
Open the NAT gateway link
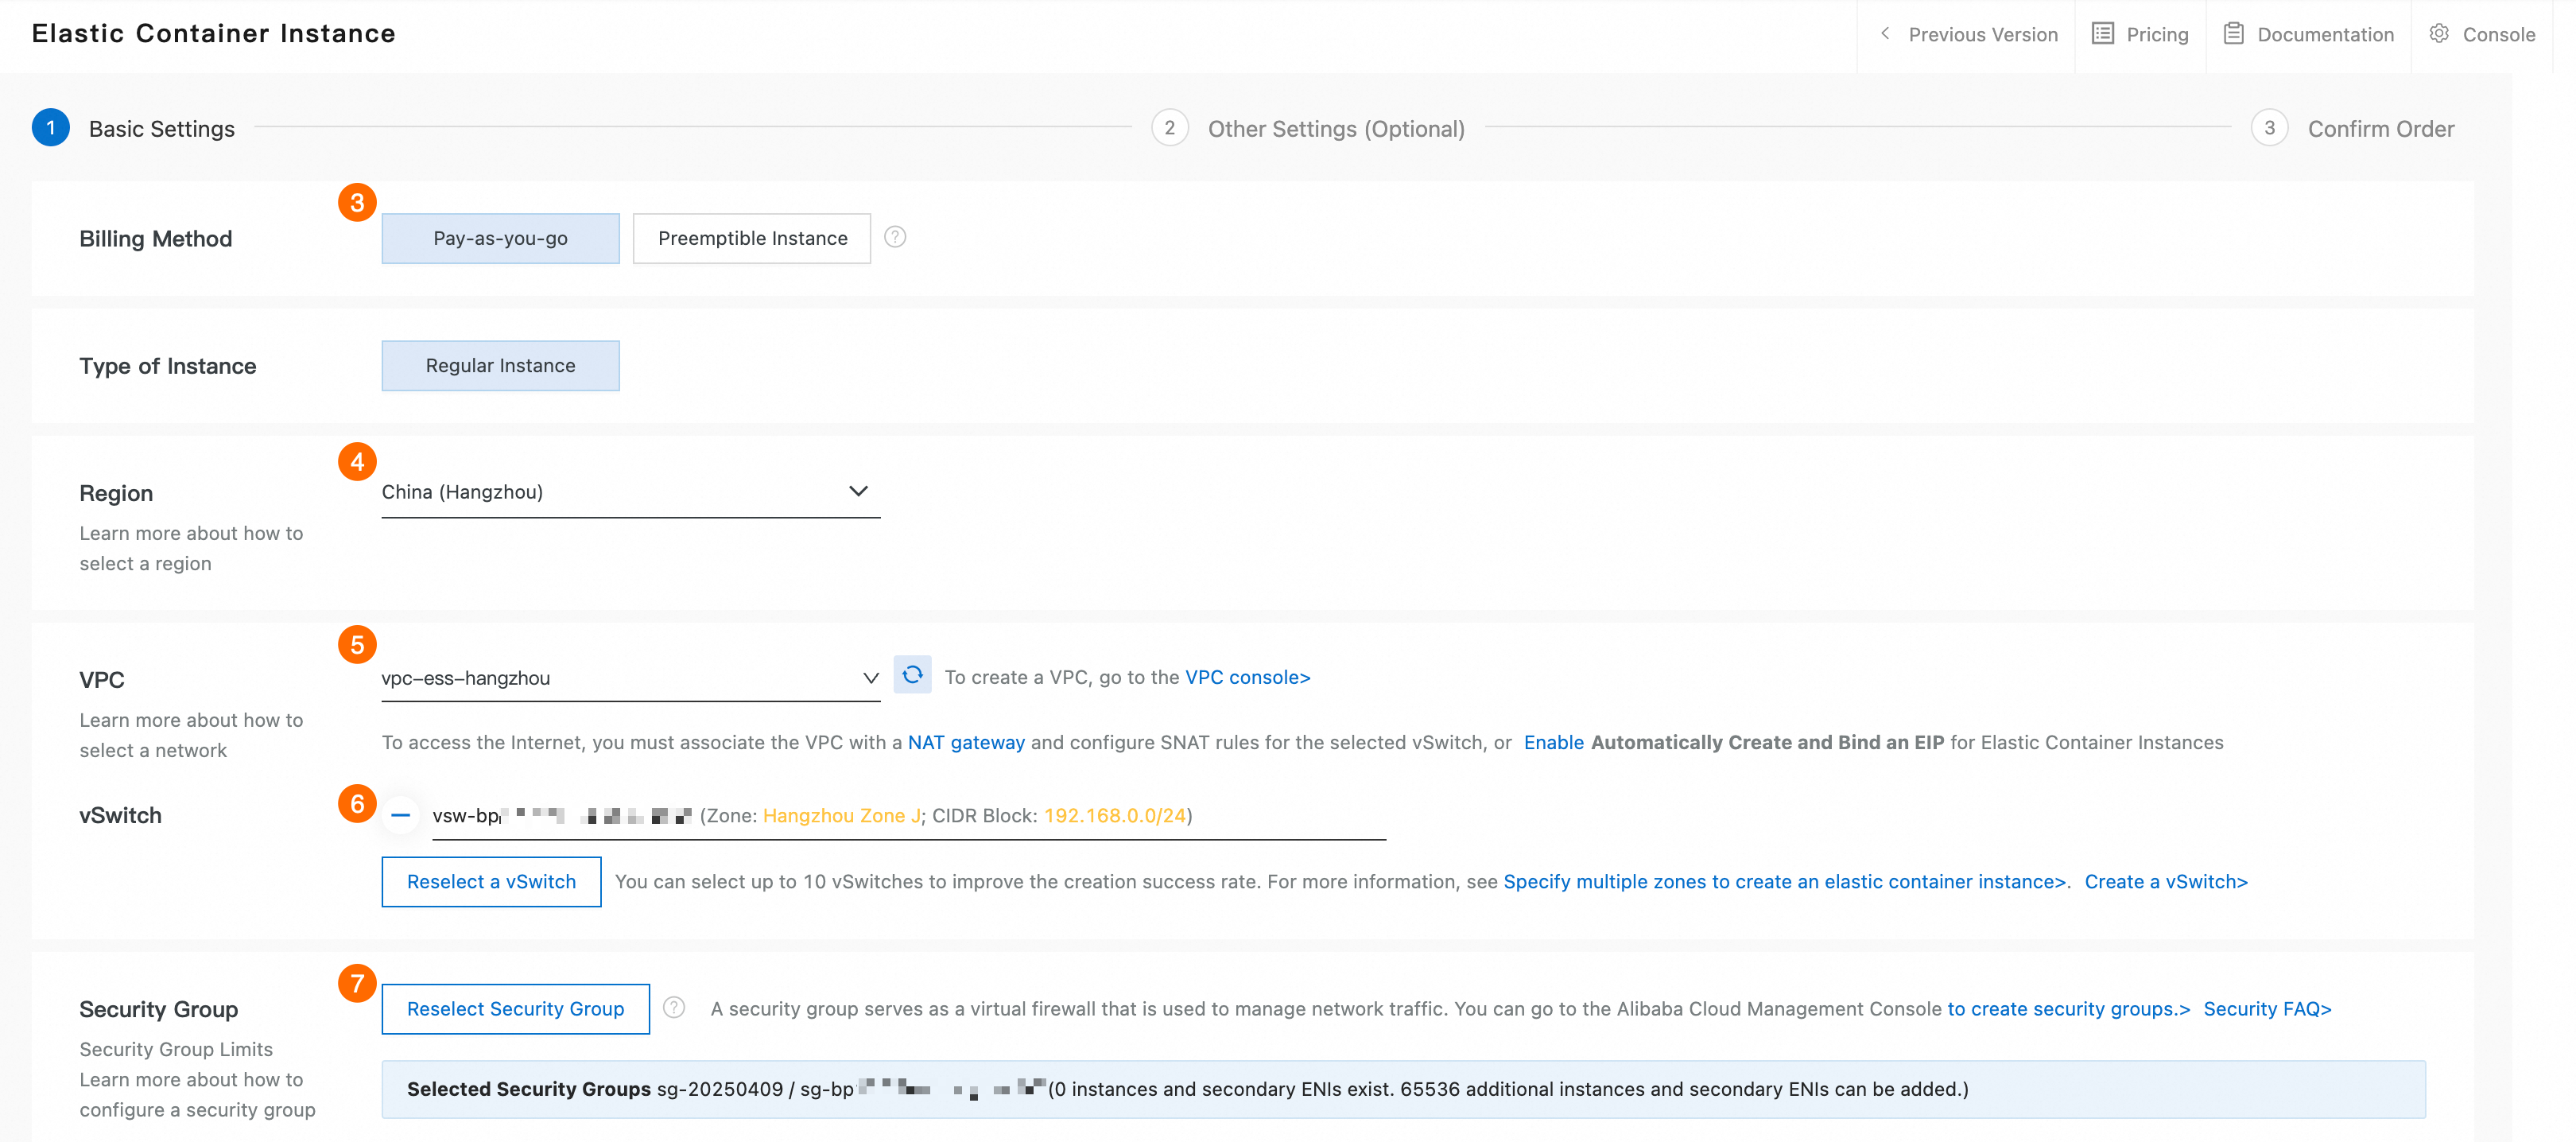pos(965,742)
